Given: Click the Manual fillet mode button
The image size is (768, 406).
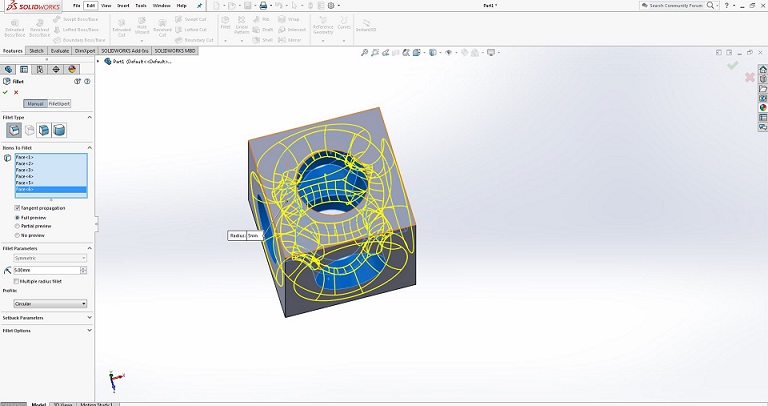Looking at the screenshot, I should click(35, 104).
